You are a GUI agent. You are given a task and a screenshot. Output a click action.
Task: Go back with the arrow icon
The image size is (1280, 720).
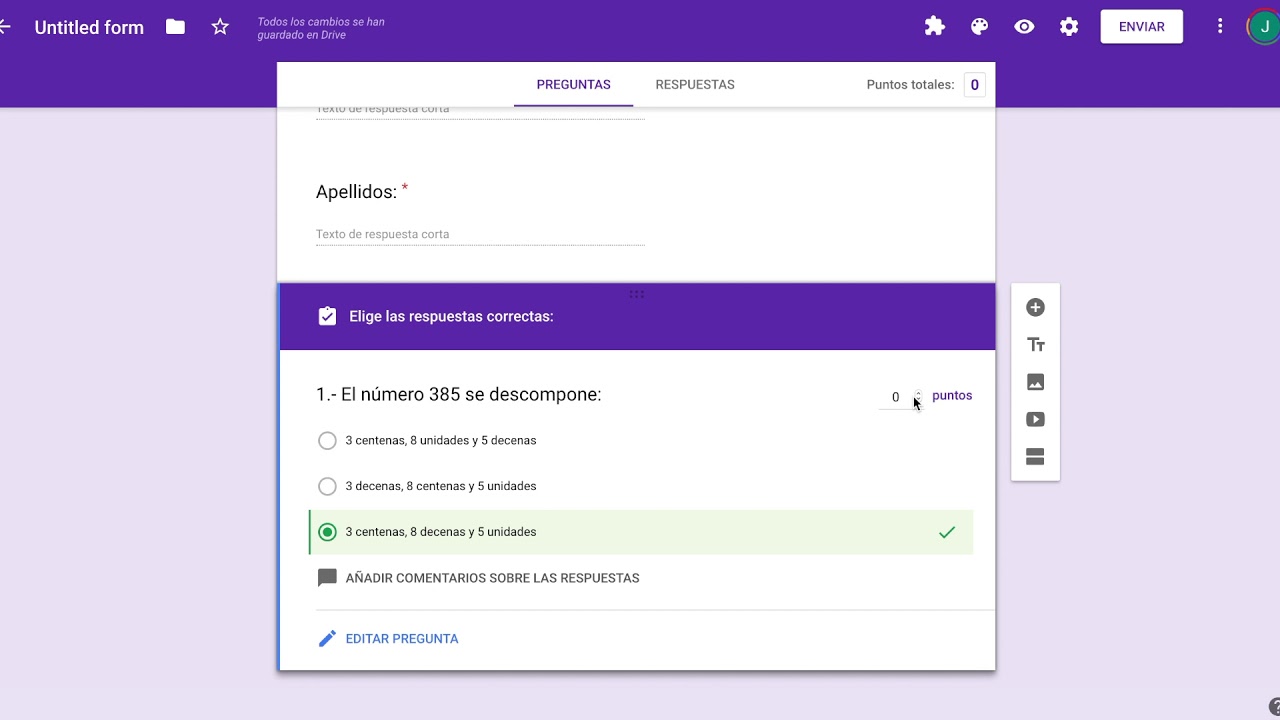tap(4, 27)
